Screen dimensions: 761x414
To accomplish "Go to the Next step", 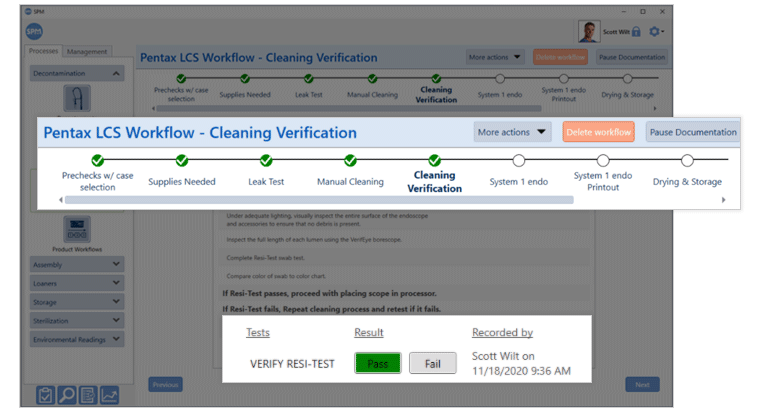I will click(x=642, y=385).
